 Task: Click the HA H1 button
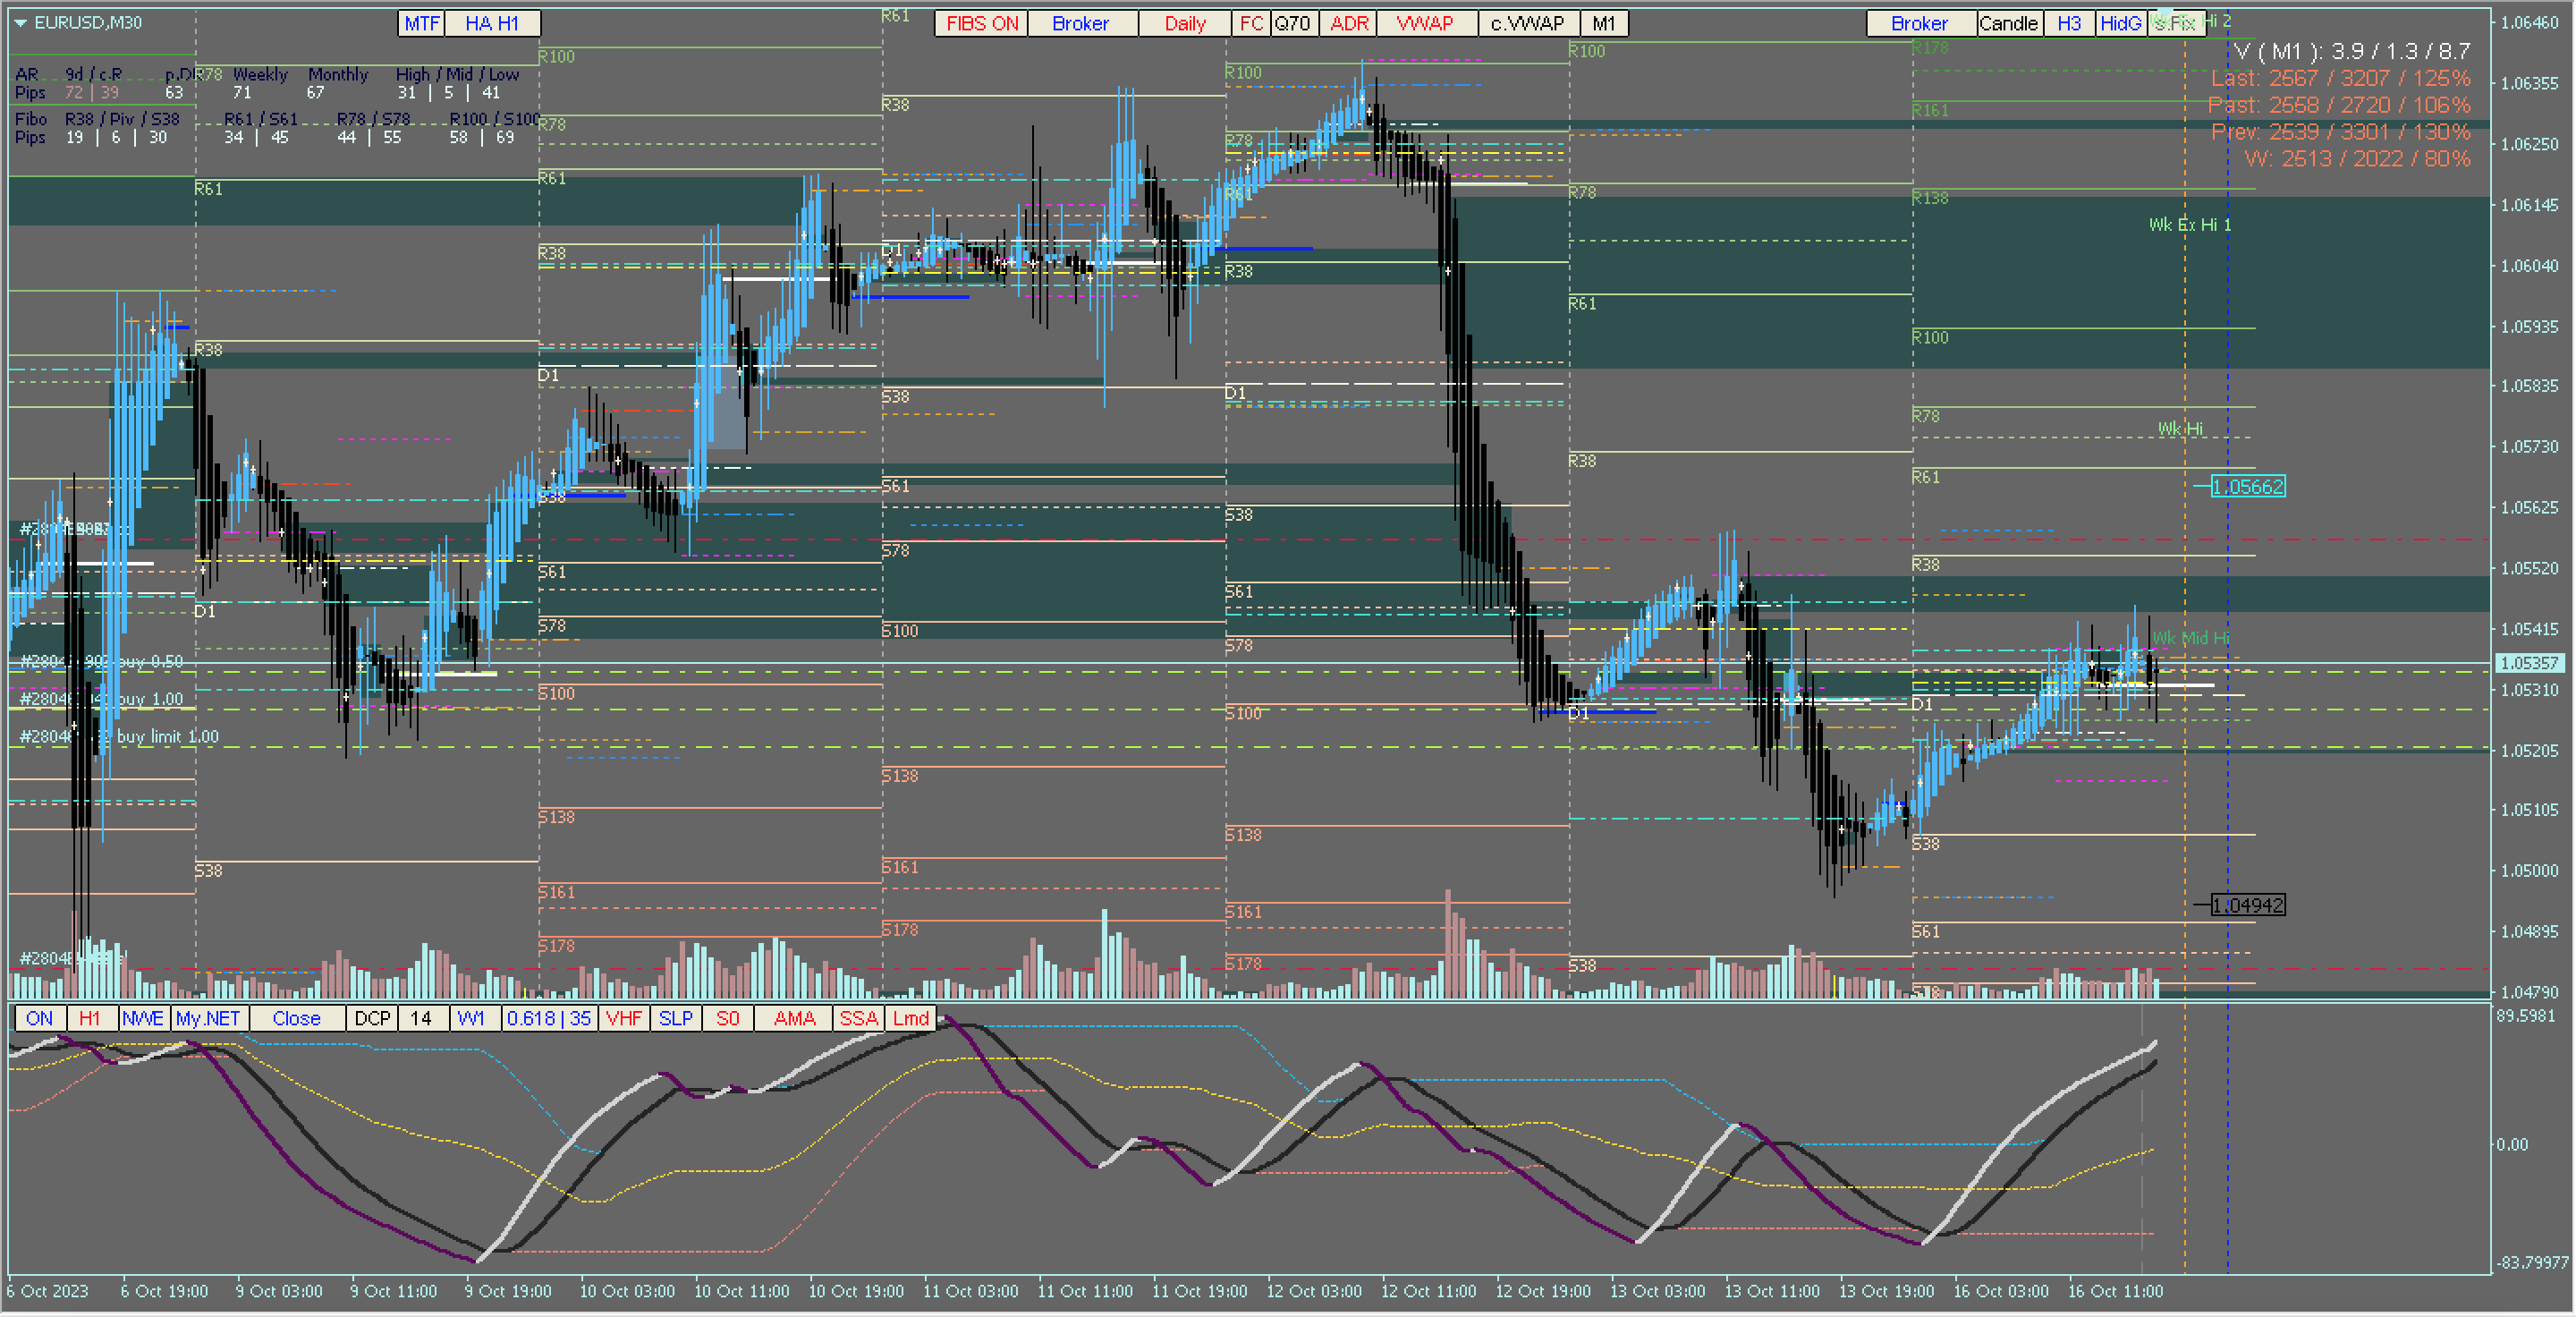pos(491,23)
